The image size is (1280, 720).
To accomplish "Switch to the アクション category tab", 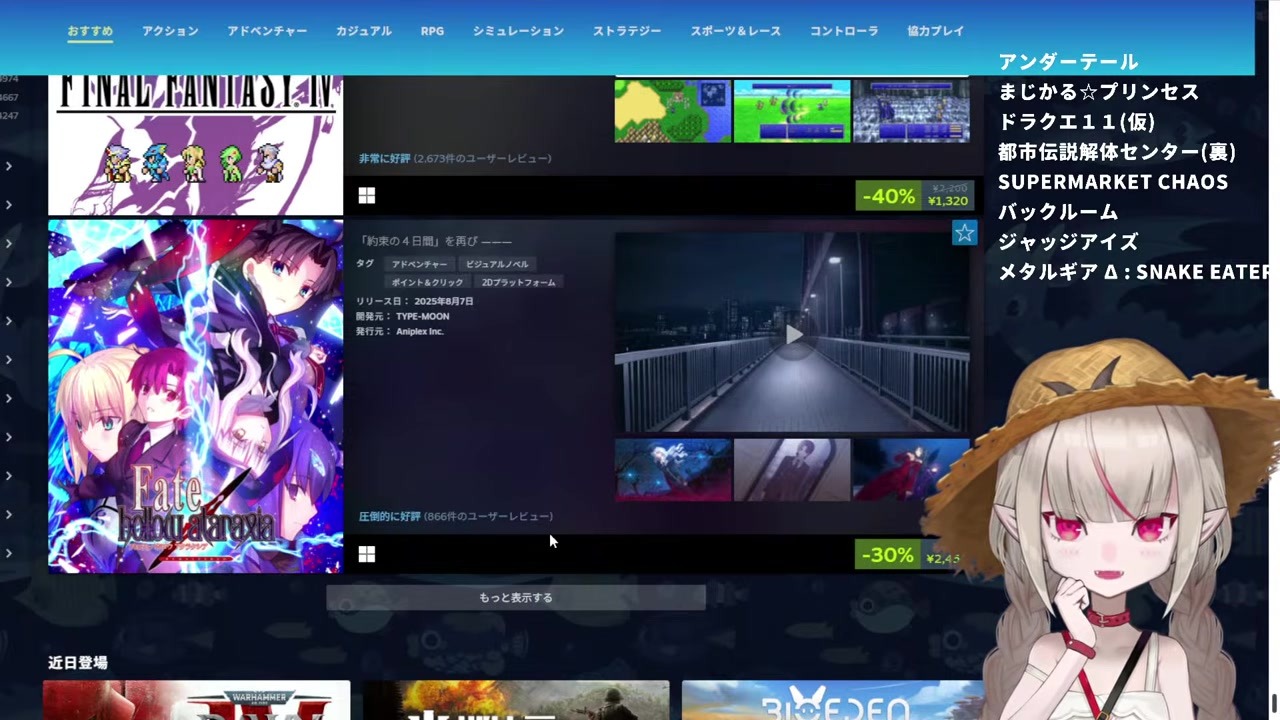I will tap(170, 31).
